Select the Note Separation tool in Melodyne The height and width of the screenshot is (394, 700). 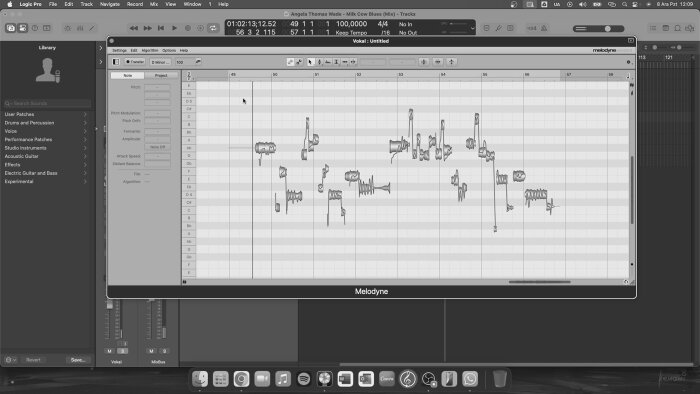[x=353, y=62]
